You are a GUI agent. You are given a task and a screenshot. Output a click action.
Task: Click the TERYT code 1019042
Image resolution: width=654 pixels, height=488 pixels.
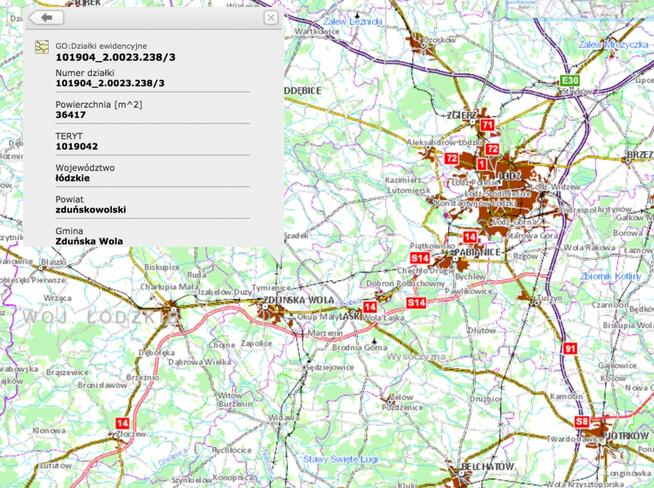[77, 146]
